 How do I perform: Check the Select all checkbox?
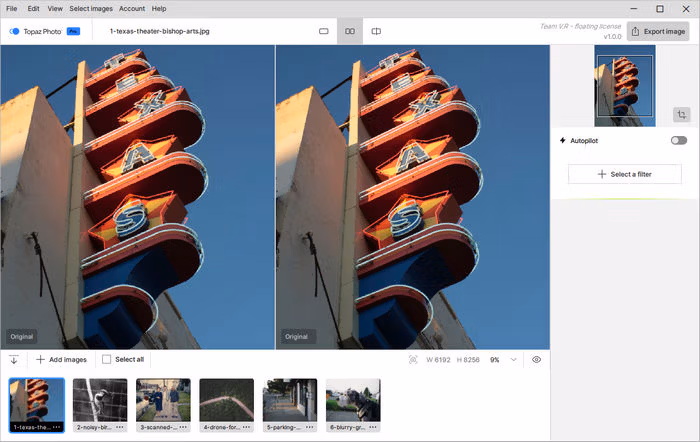(106, 359)
